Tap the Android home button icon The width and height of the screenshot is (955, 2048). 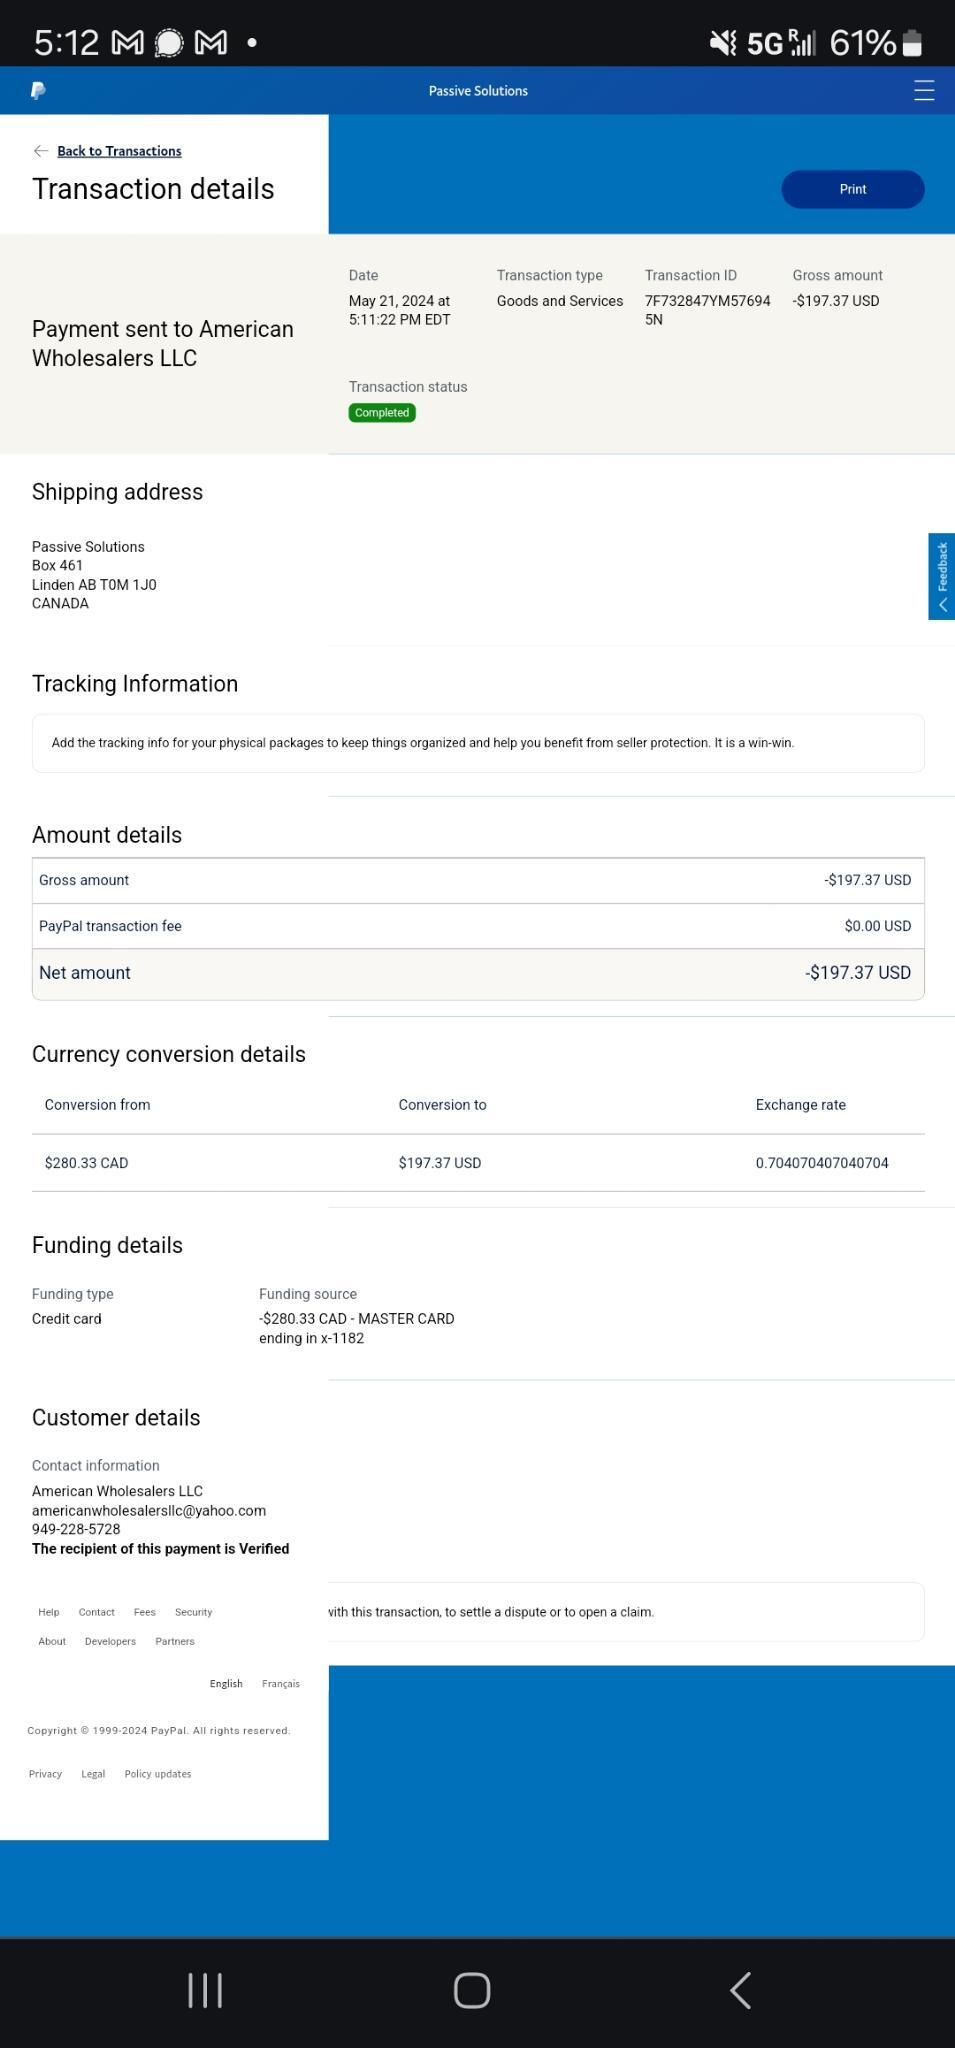(472, 1990)
